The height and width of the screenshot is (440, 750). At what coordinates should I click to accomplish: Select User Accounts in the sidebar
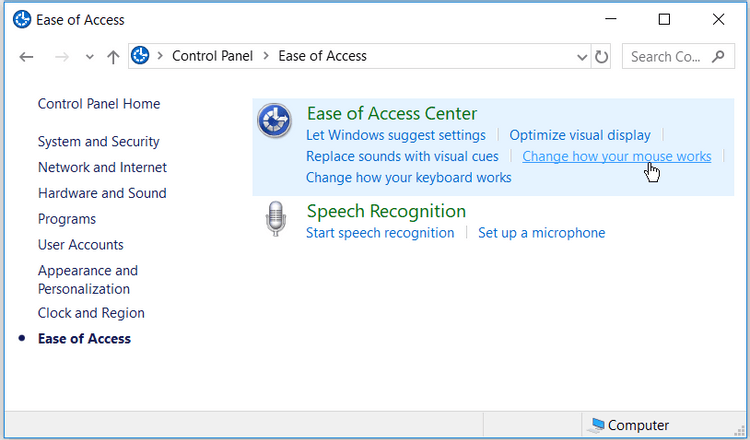[x=81, y=245]
